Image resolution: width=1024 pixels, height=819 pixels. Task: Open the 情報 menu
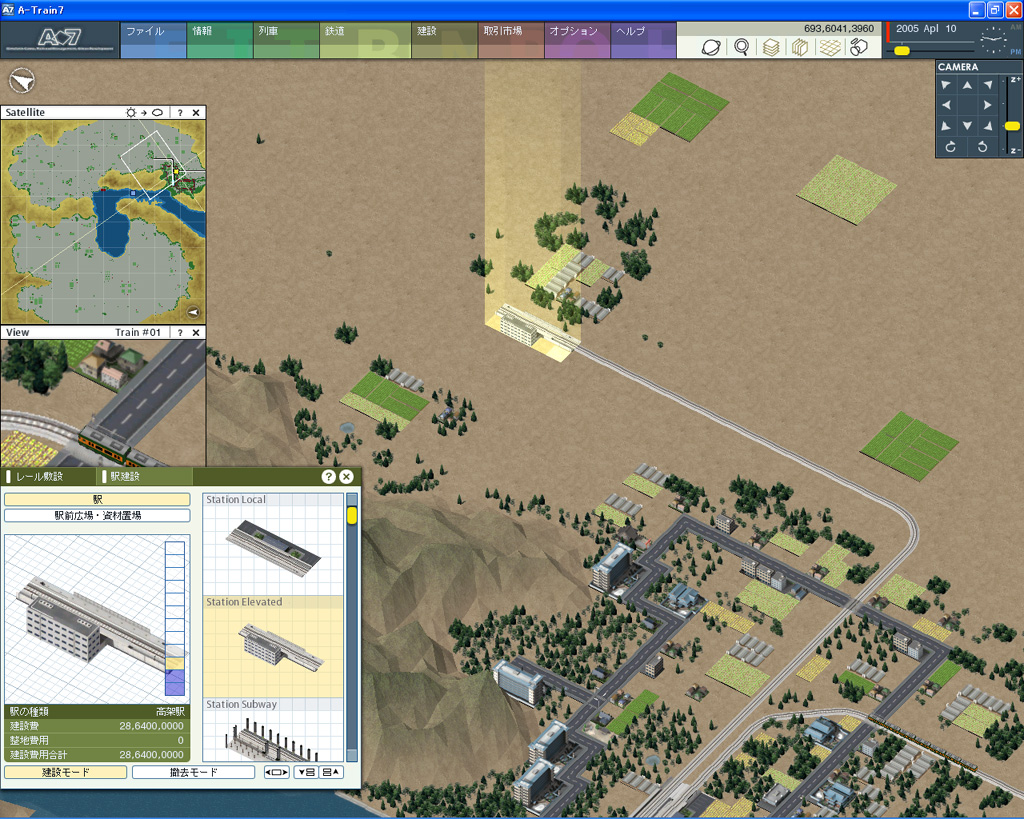pyautogui.click(x=219, y=40)
